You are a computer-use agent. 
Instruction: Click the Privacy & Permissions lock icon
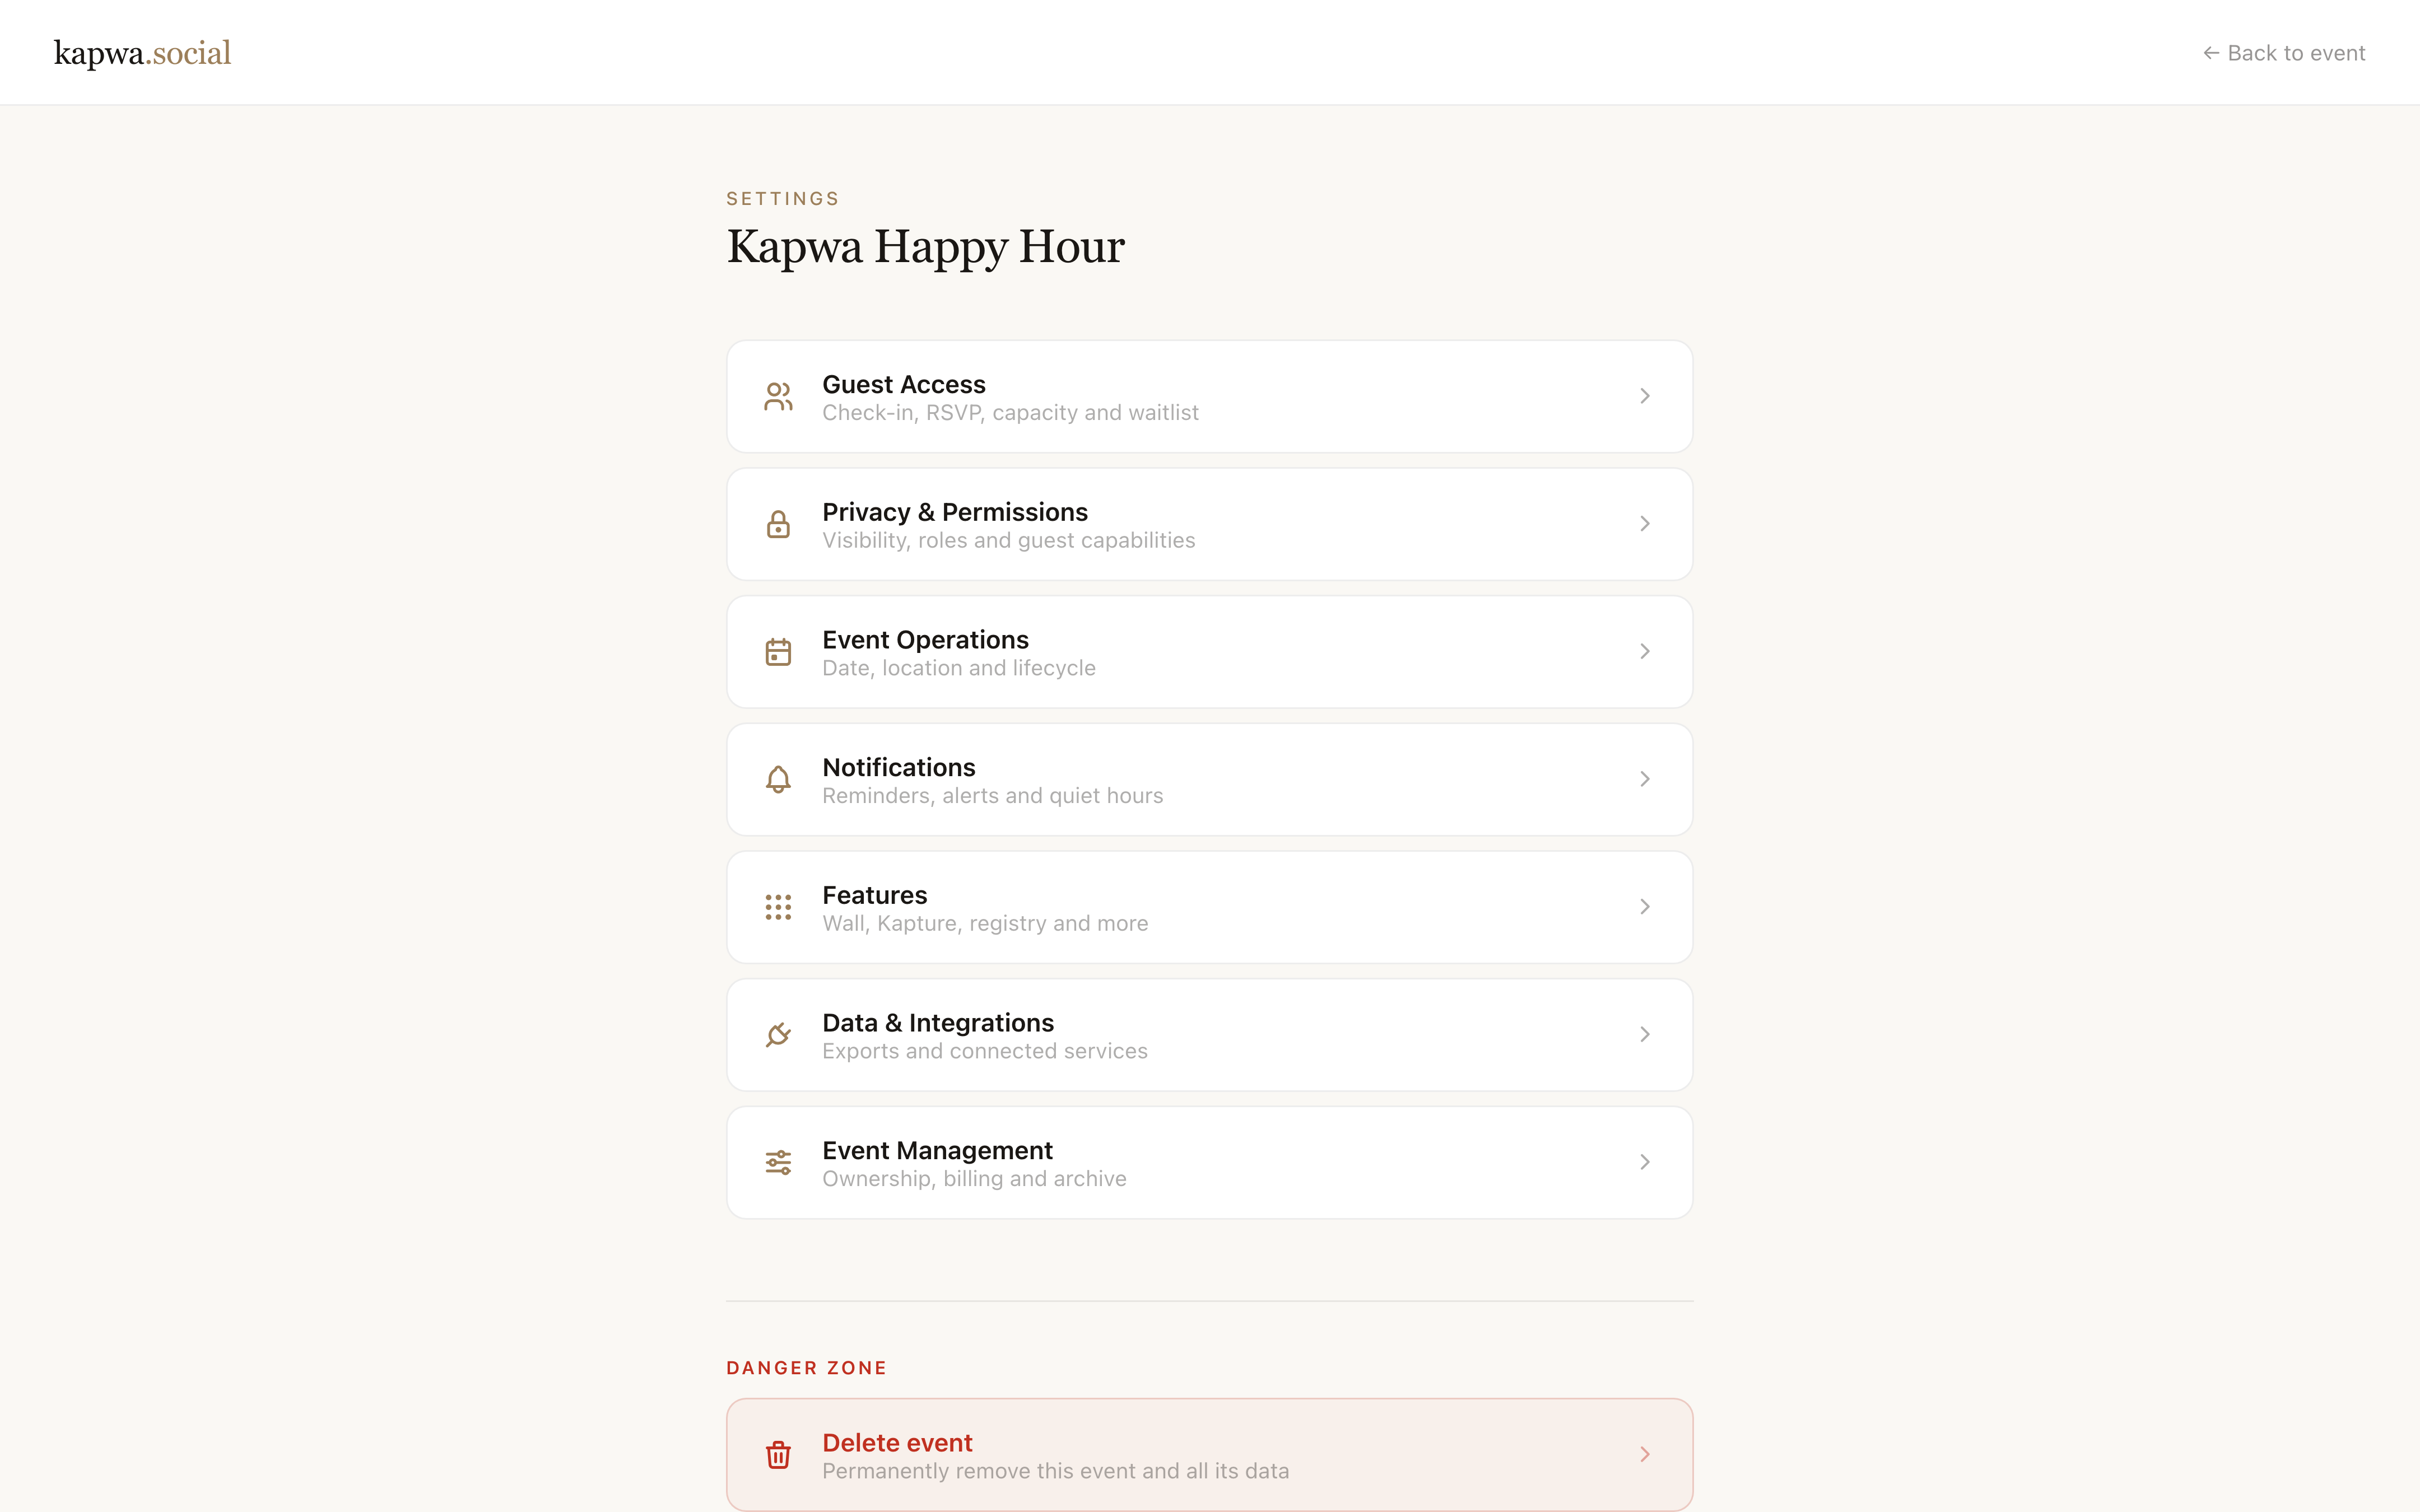[x=778, y=524]
